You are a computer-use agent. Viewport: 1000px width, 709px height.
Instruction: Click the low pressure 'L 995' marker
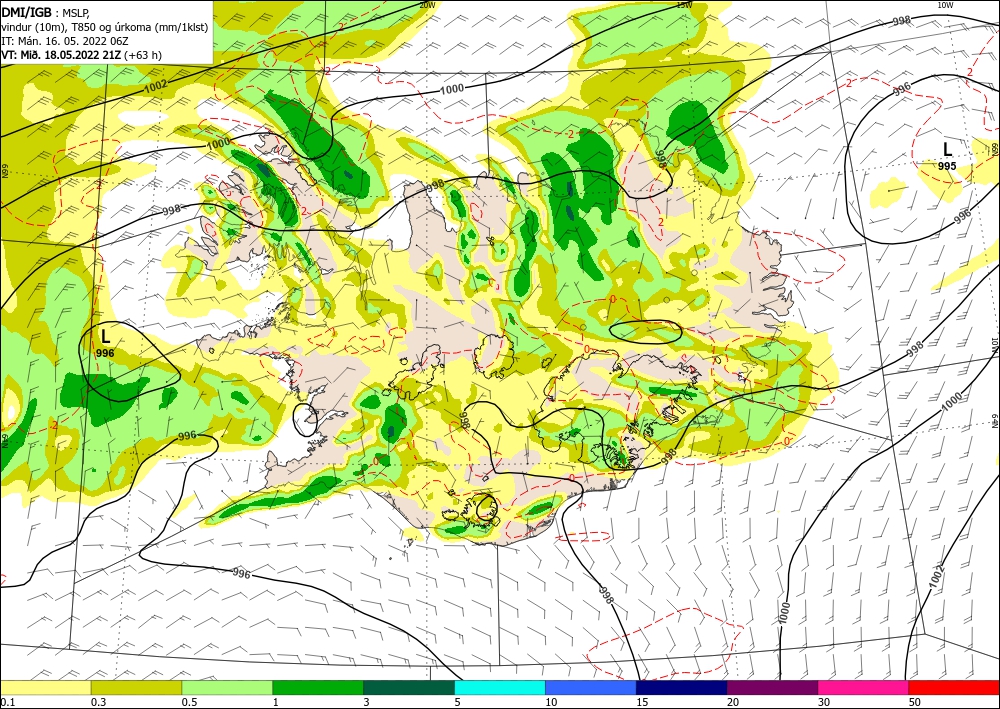click(x=947, y=156)
